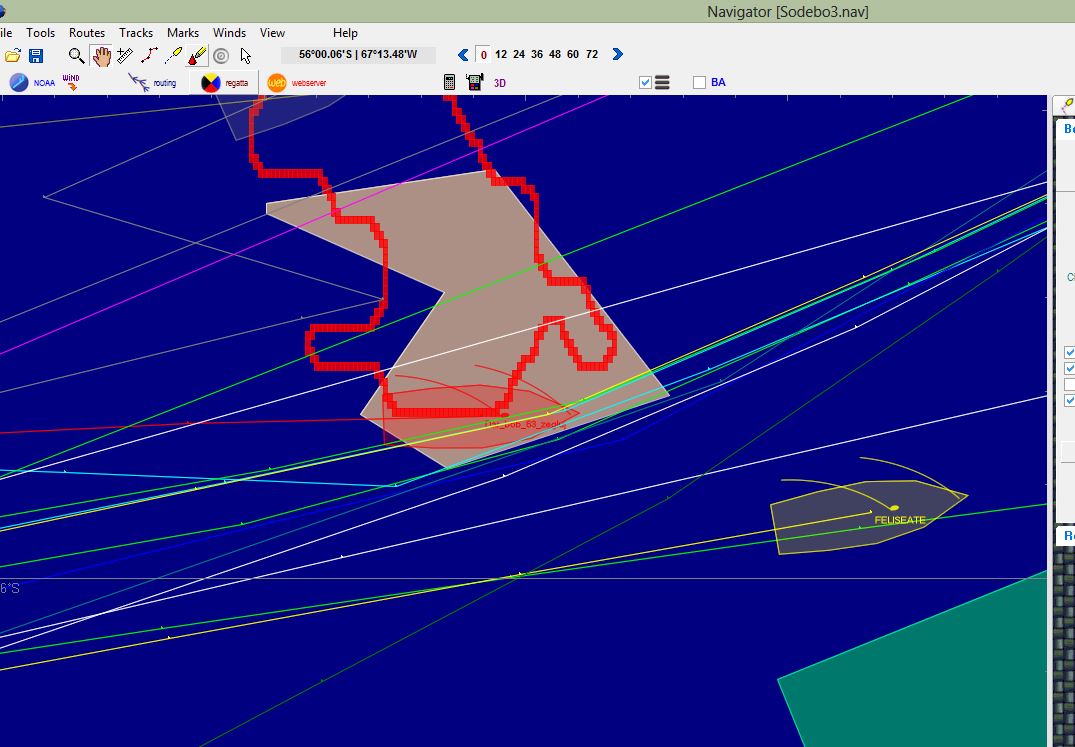Image resolution: width=1075 pixels, height=747 pixels.
Task: Activate the hand pan tool
Action: [x=100, y=55]
